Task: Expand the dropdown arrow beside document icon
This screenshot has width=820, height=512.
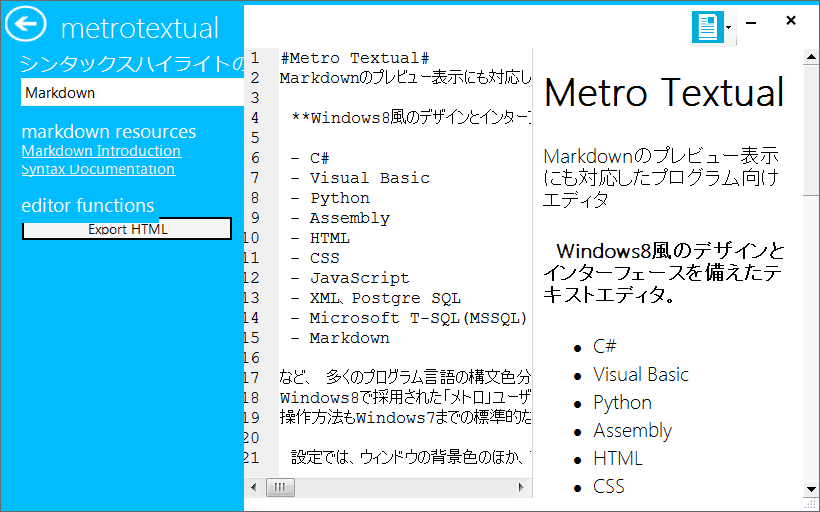Action: click(x=729, y=28)
